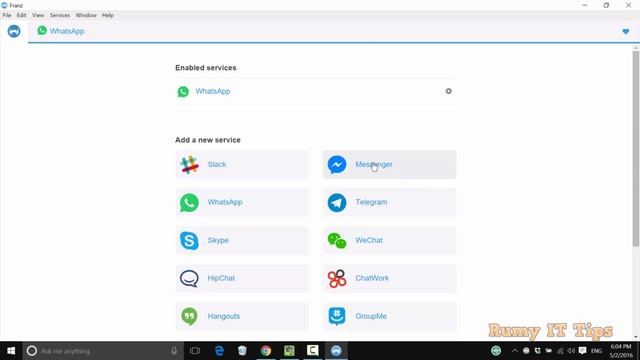Switch to the WhatsApp service tab
The height and width of the screenshot is (360, 640).
[61, 31]
